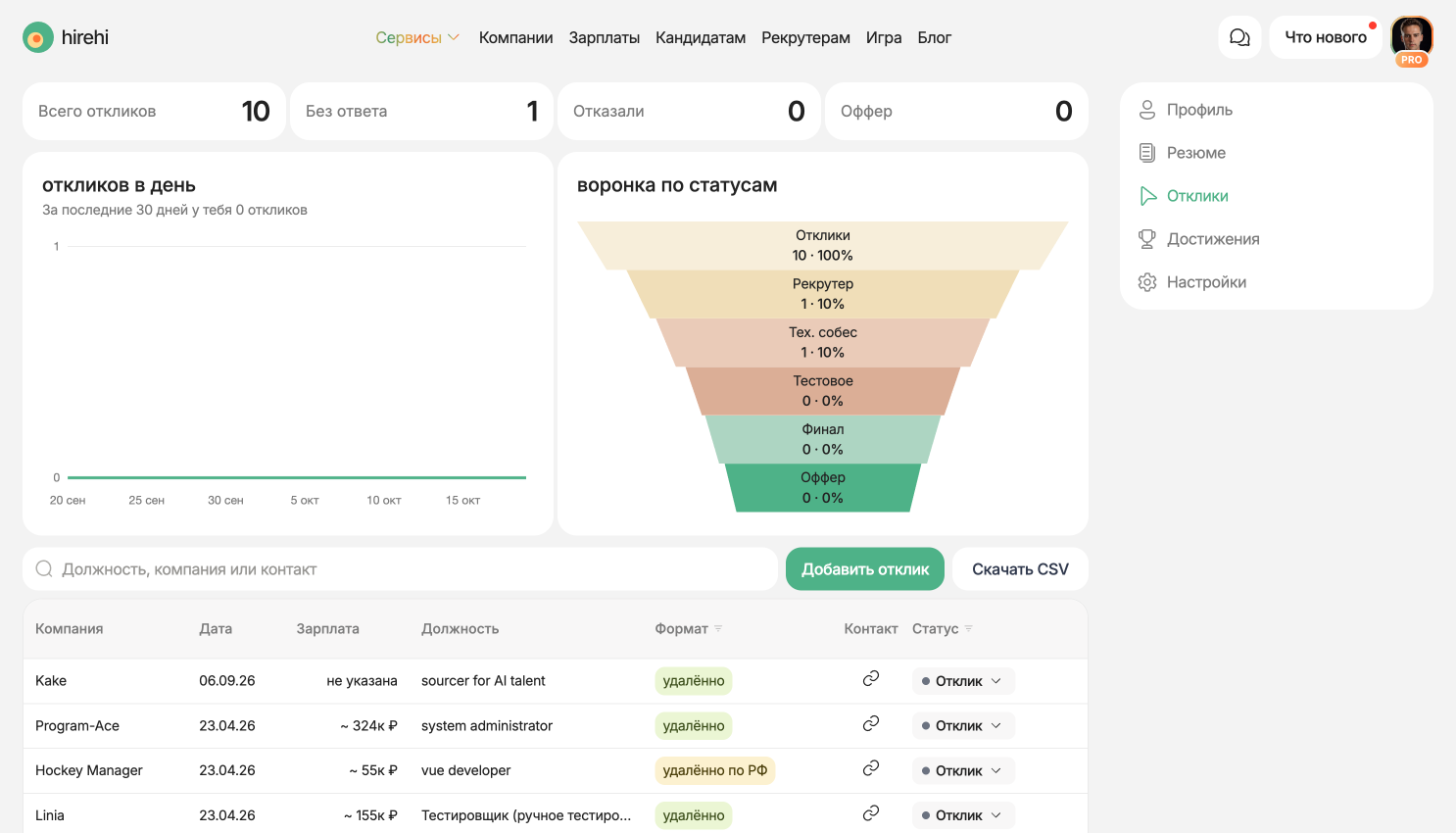Click the sourcer for AI talent position
1456x833 pixels.
(483, 680)
